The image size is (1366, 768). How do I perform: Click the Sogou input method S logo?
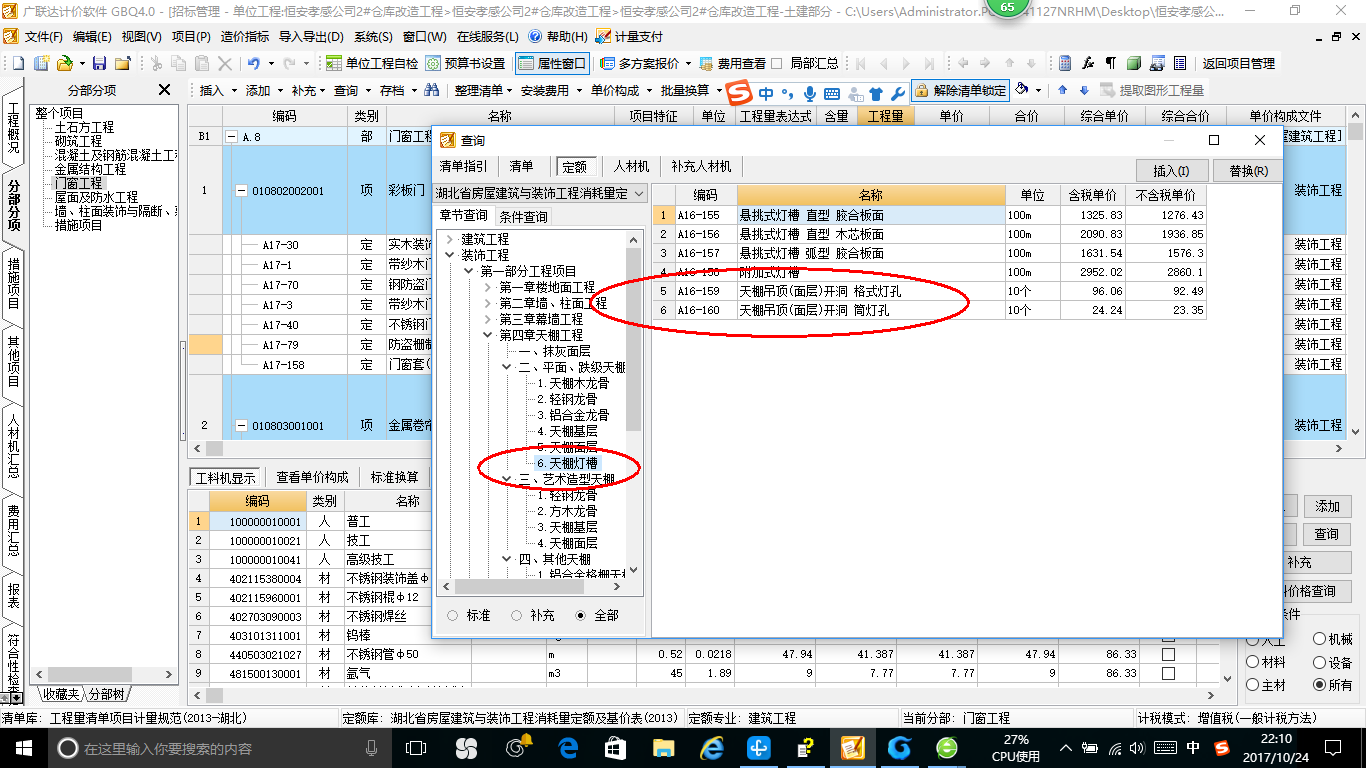click(738, 93)
